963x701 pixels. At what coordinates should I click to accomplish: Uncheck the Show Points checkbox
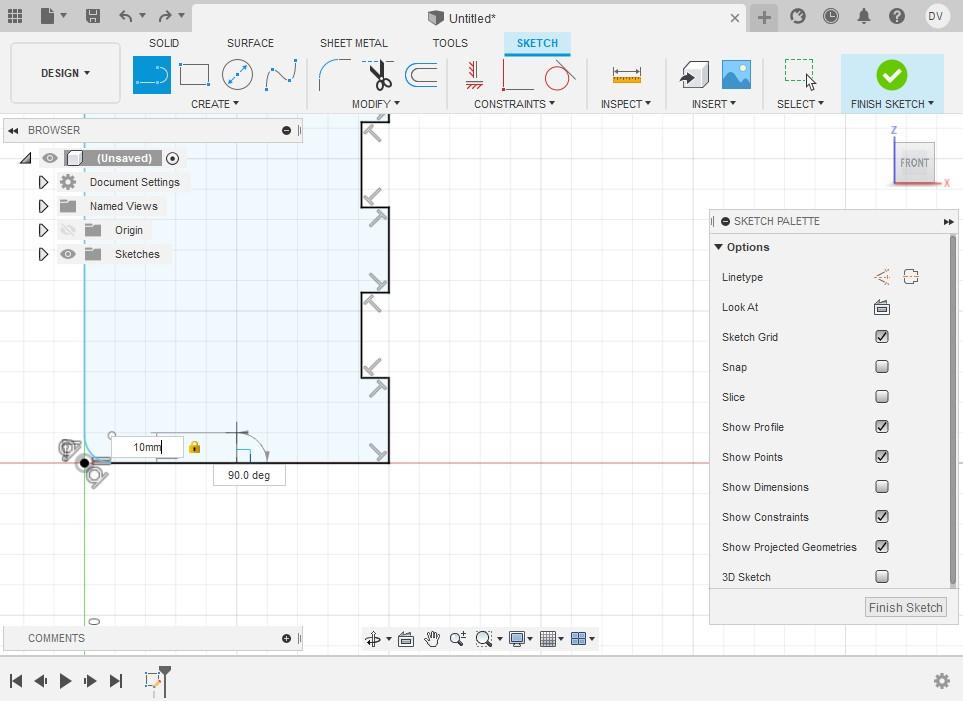click(881, 457)
